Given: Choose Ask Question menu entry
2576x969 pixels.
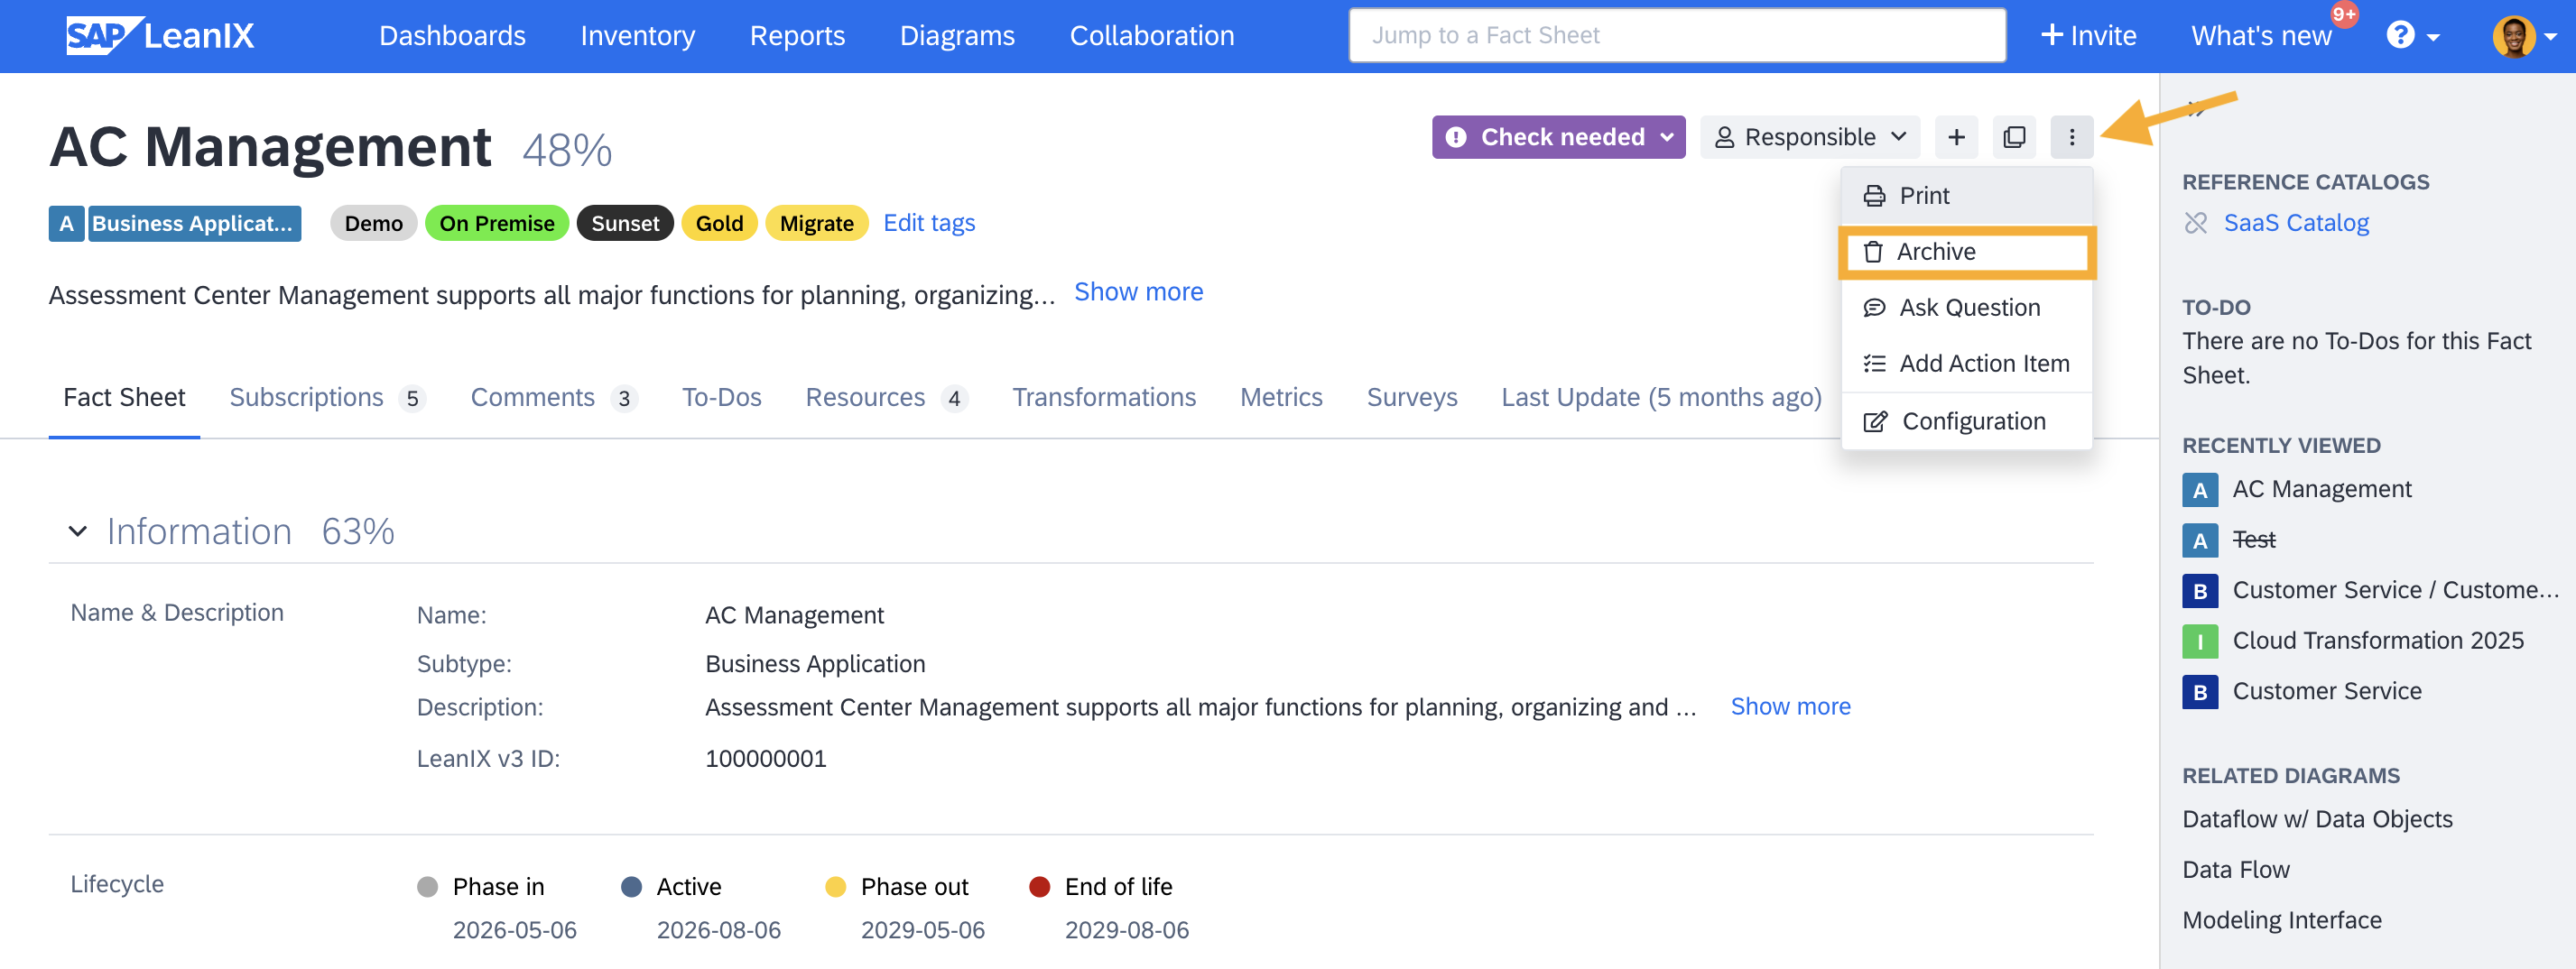Looking at the screenshot, I should click(x=1966, y=308).
